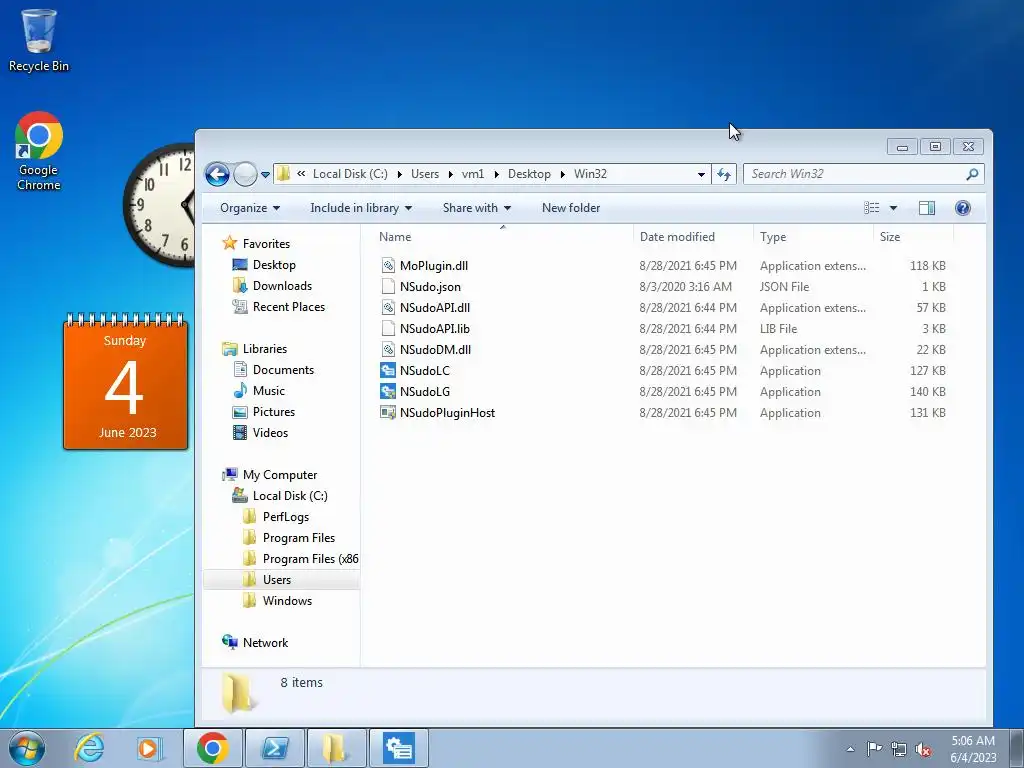This screenshot has width=1024, height=768.
Task: Click the NSudo app button on the taskbar
Action: pyautogui.click(x=399, y=748)
